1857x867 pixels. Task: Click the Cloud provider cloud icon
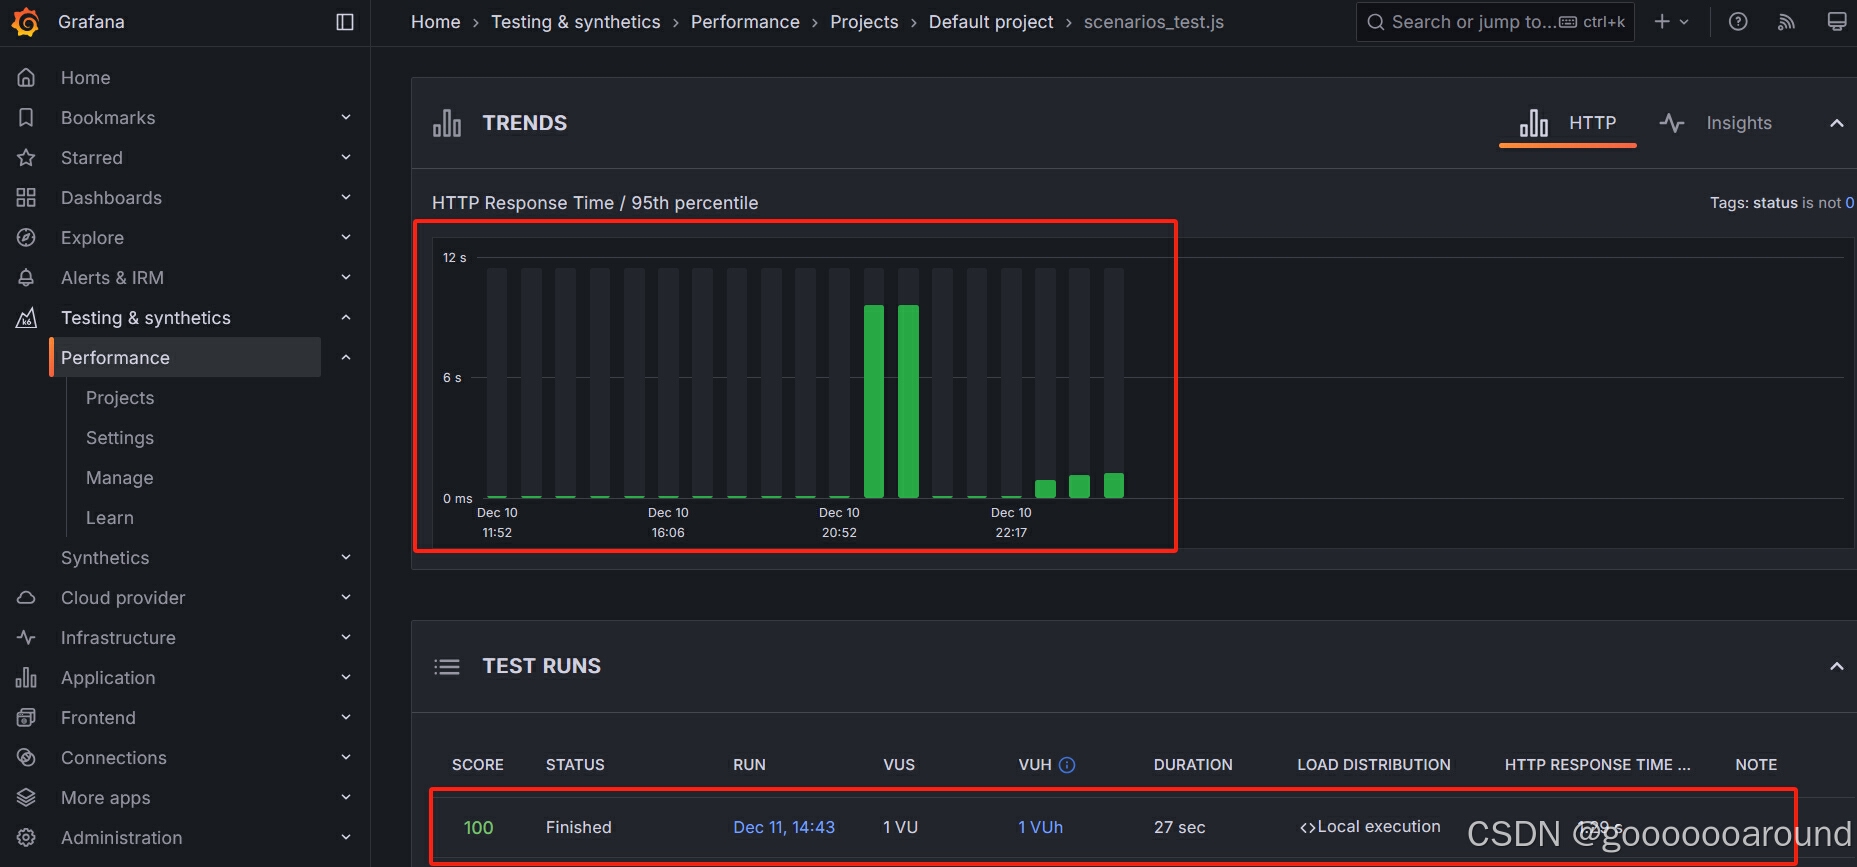tap(27, 597)
